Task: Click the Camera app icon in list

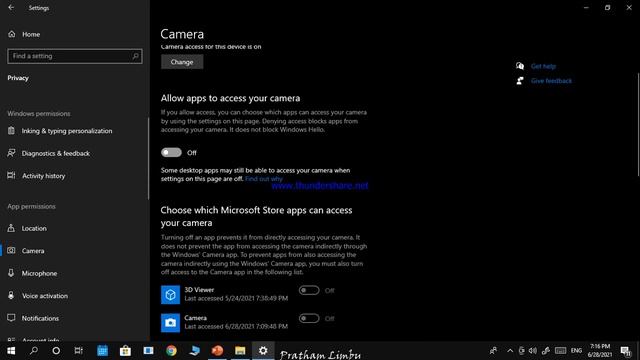Action: coord(170,323)
